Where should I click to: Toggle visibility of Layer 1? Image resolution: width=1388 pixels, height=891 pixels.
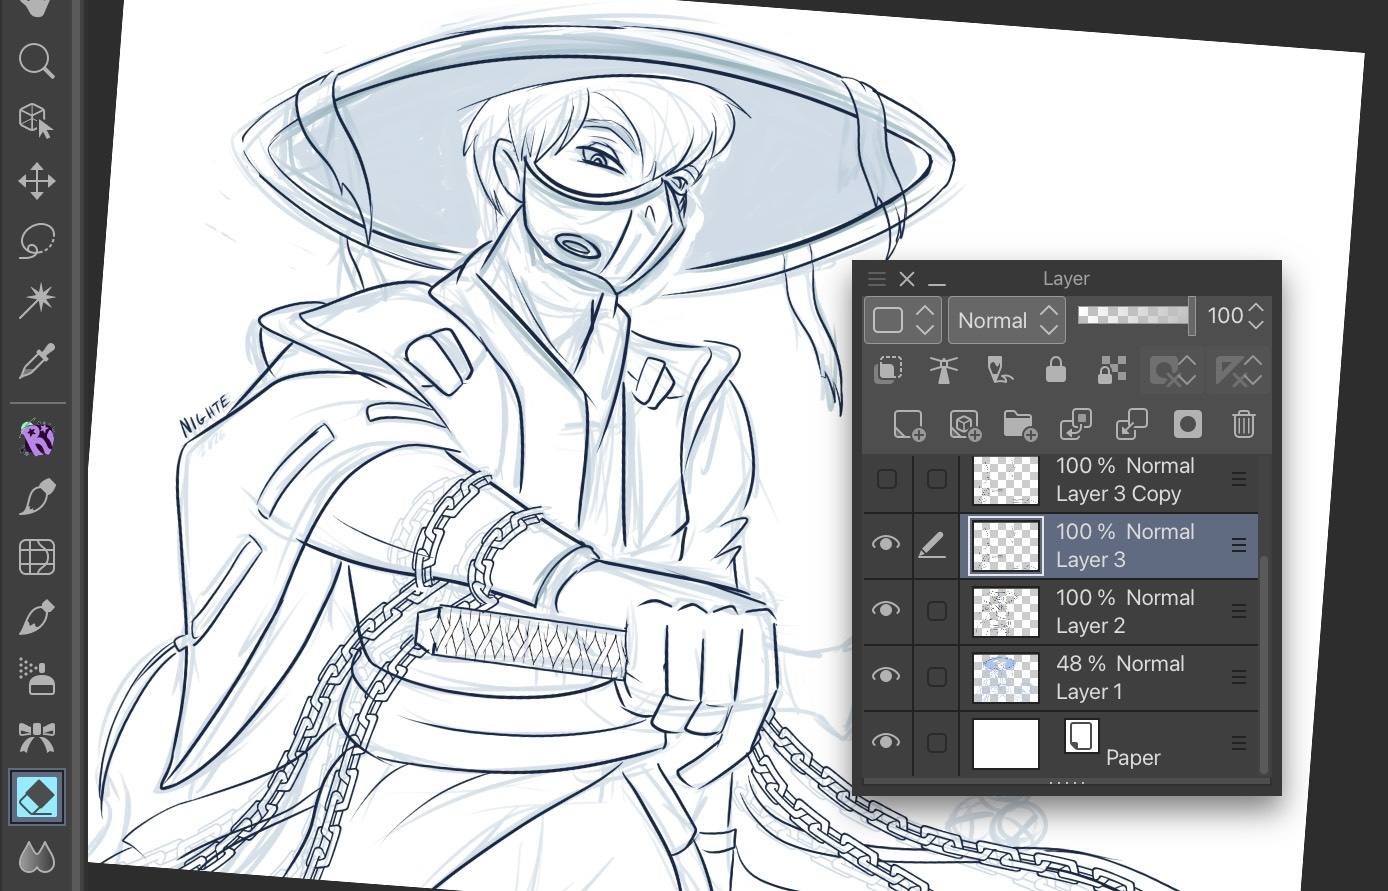coord(886,676)
